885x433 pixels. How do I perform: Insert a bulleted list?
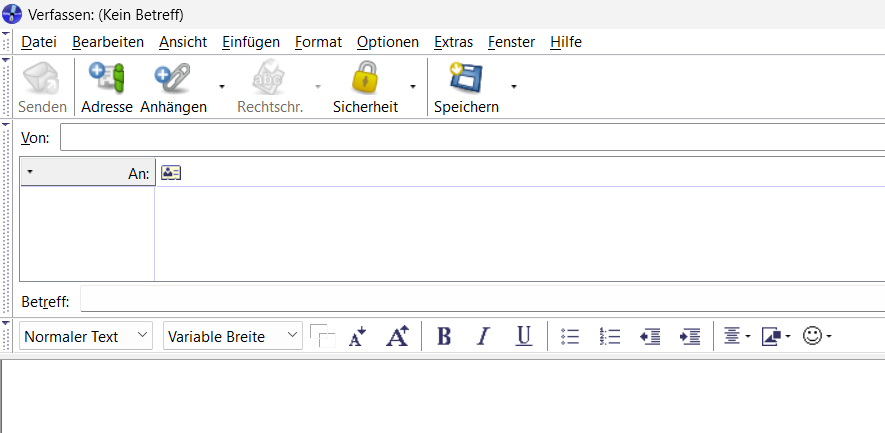coord(570,336)
